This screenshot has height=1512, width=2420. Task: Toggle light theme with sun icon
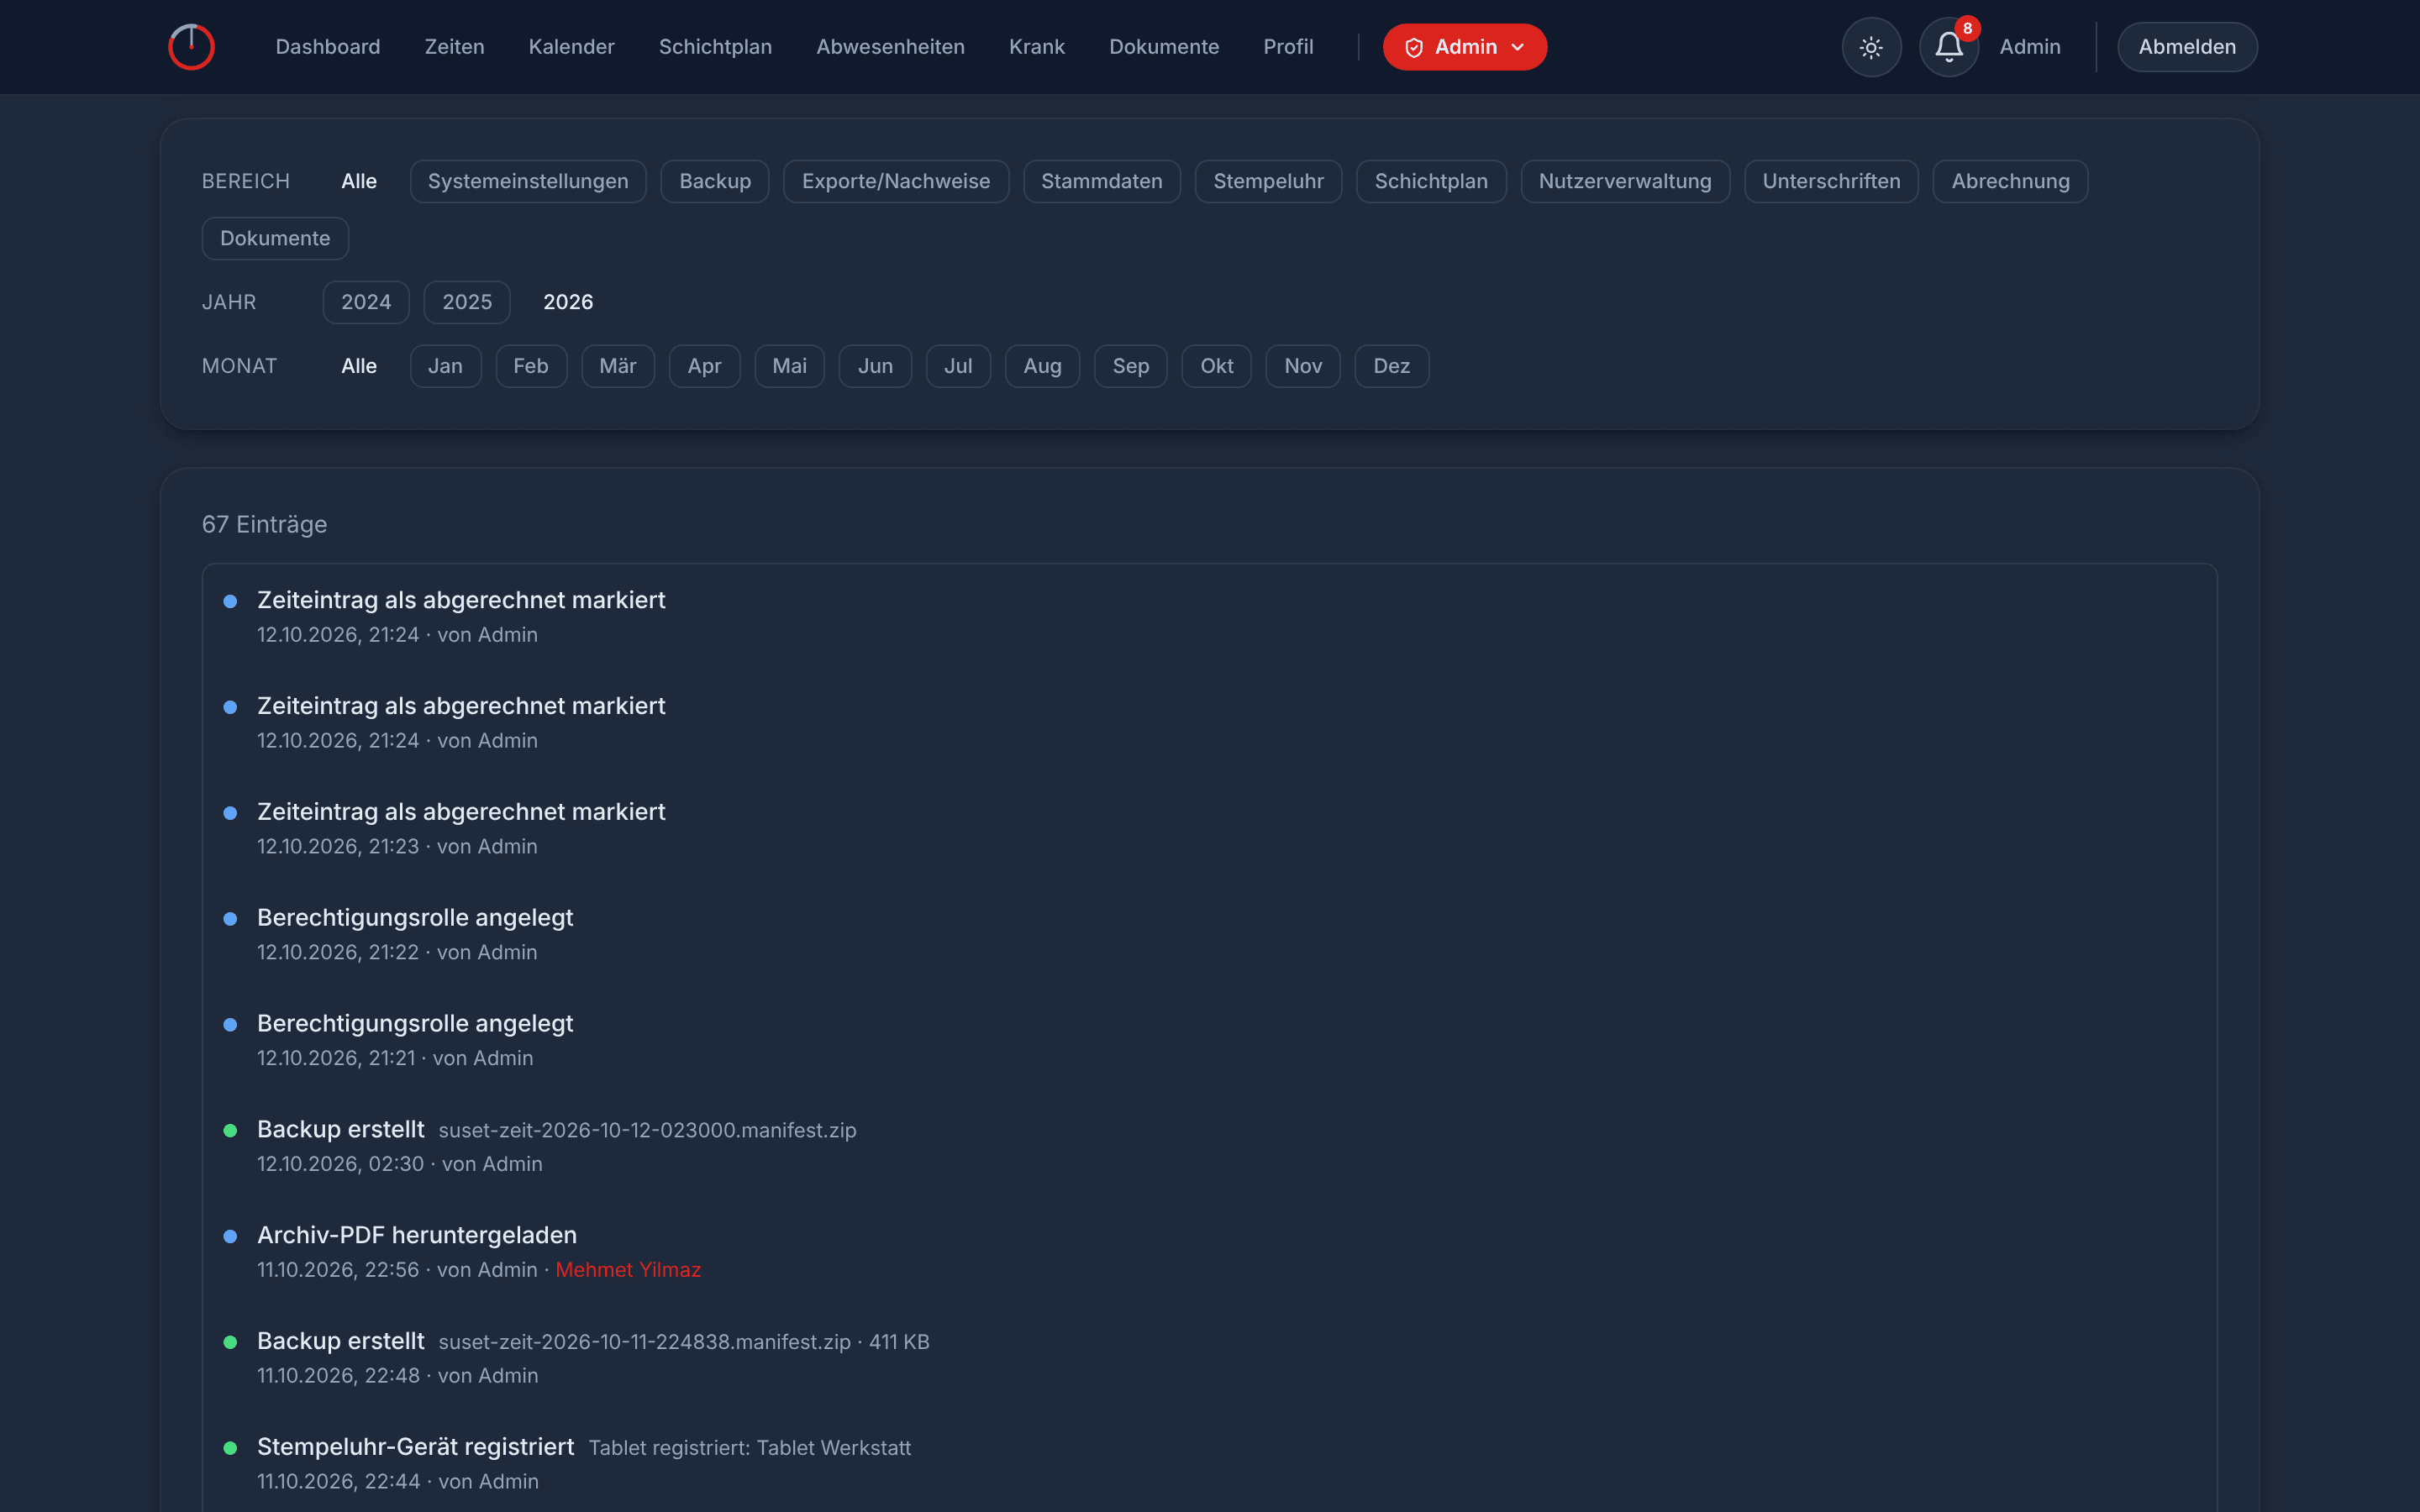[1871, 47]
